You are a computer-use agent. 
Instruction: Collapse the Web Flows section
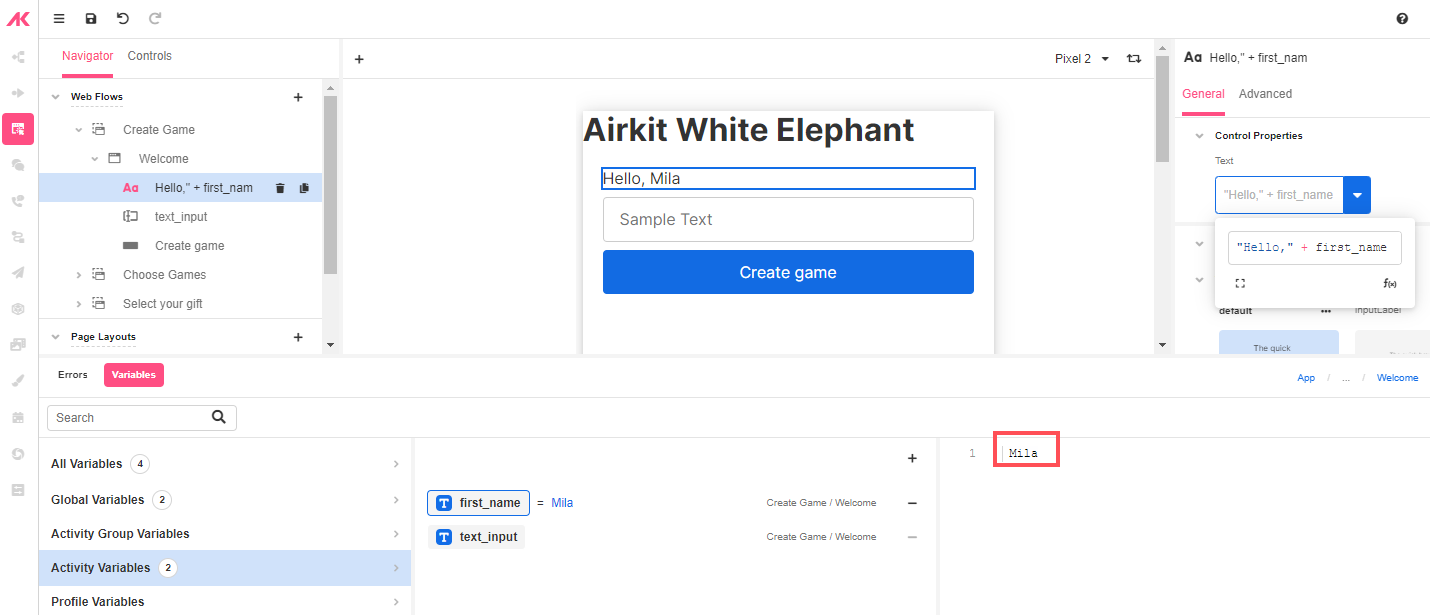pyautogui.click(x=55, y=97)
